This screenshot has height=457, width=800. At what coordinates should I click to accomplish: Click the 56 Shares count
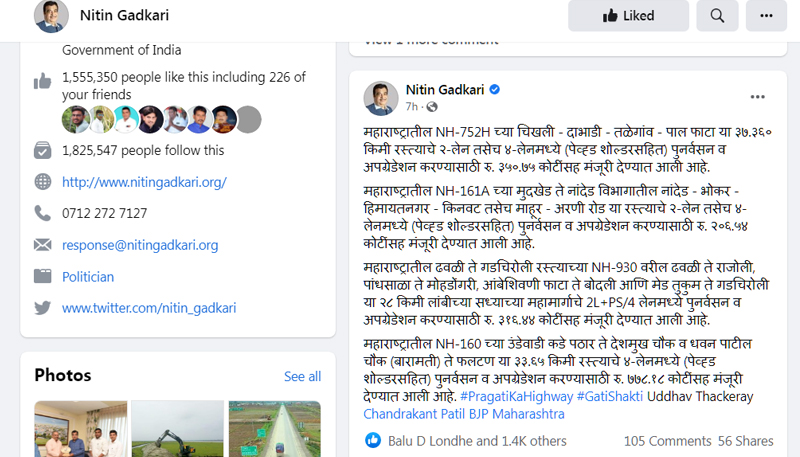[745, 441]
